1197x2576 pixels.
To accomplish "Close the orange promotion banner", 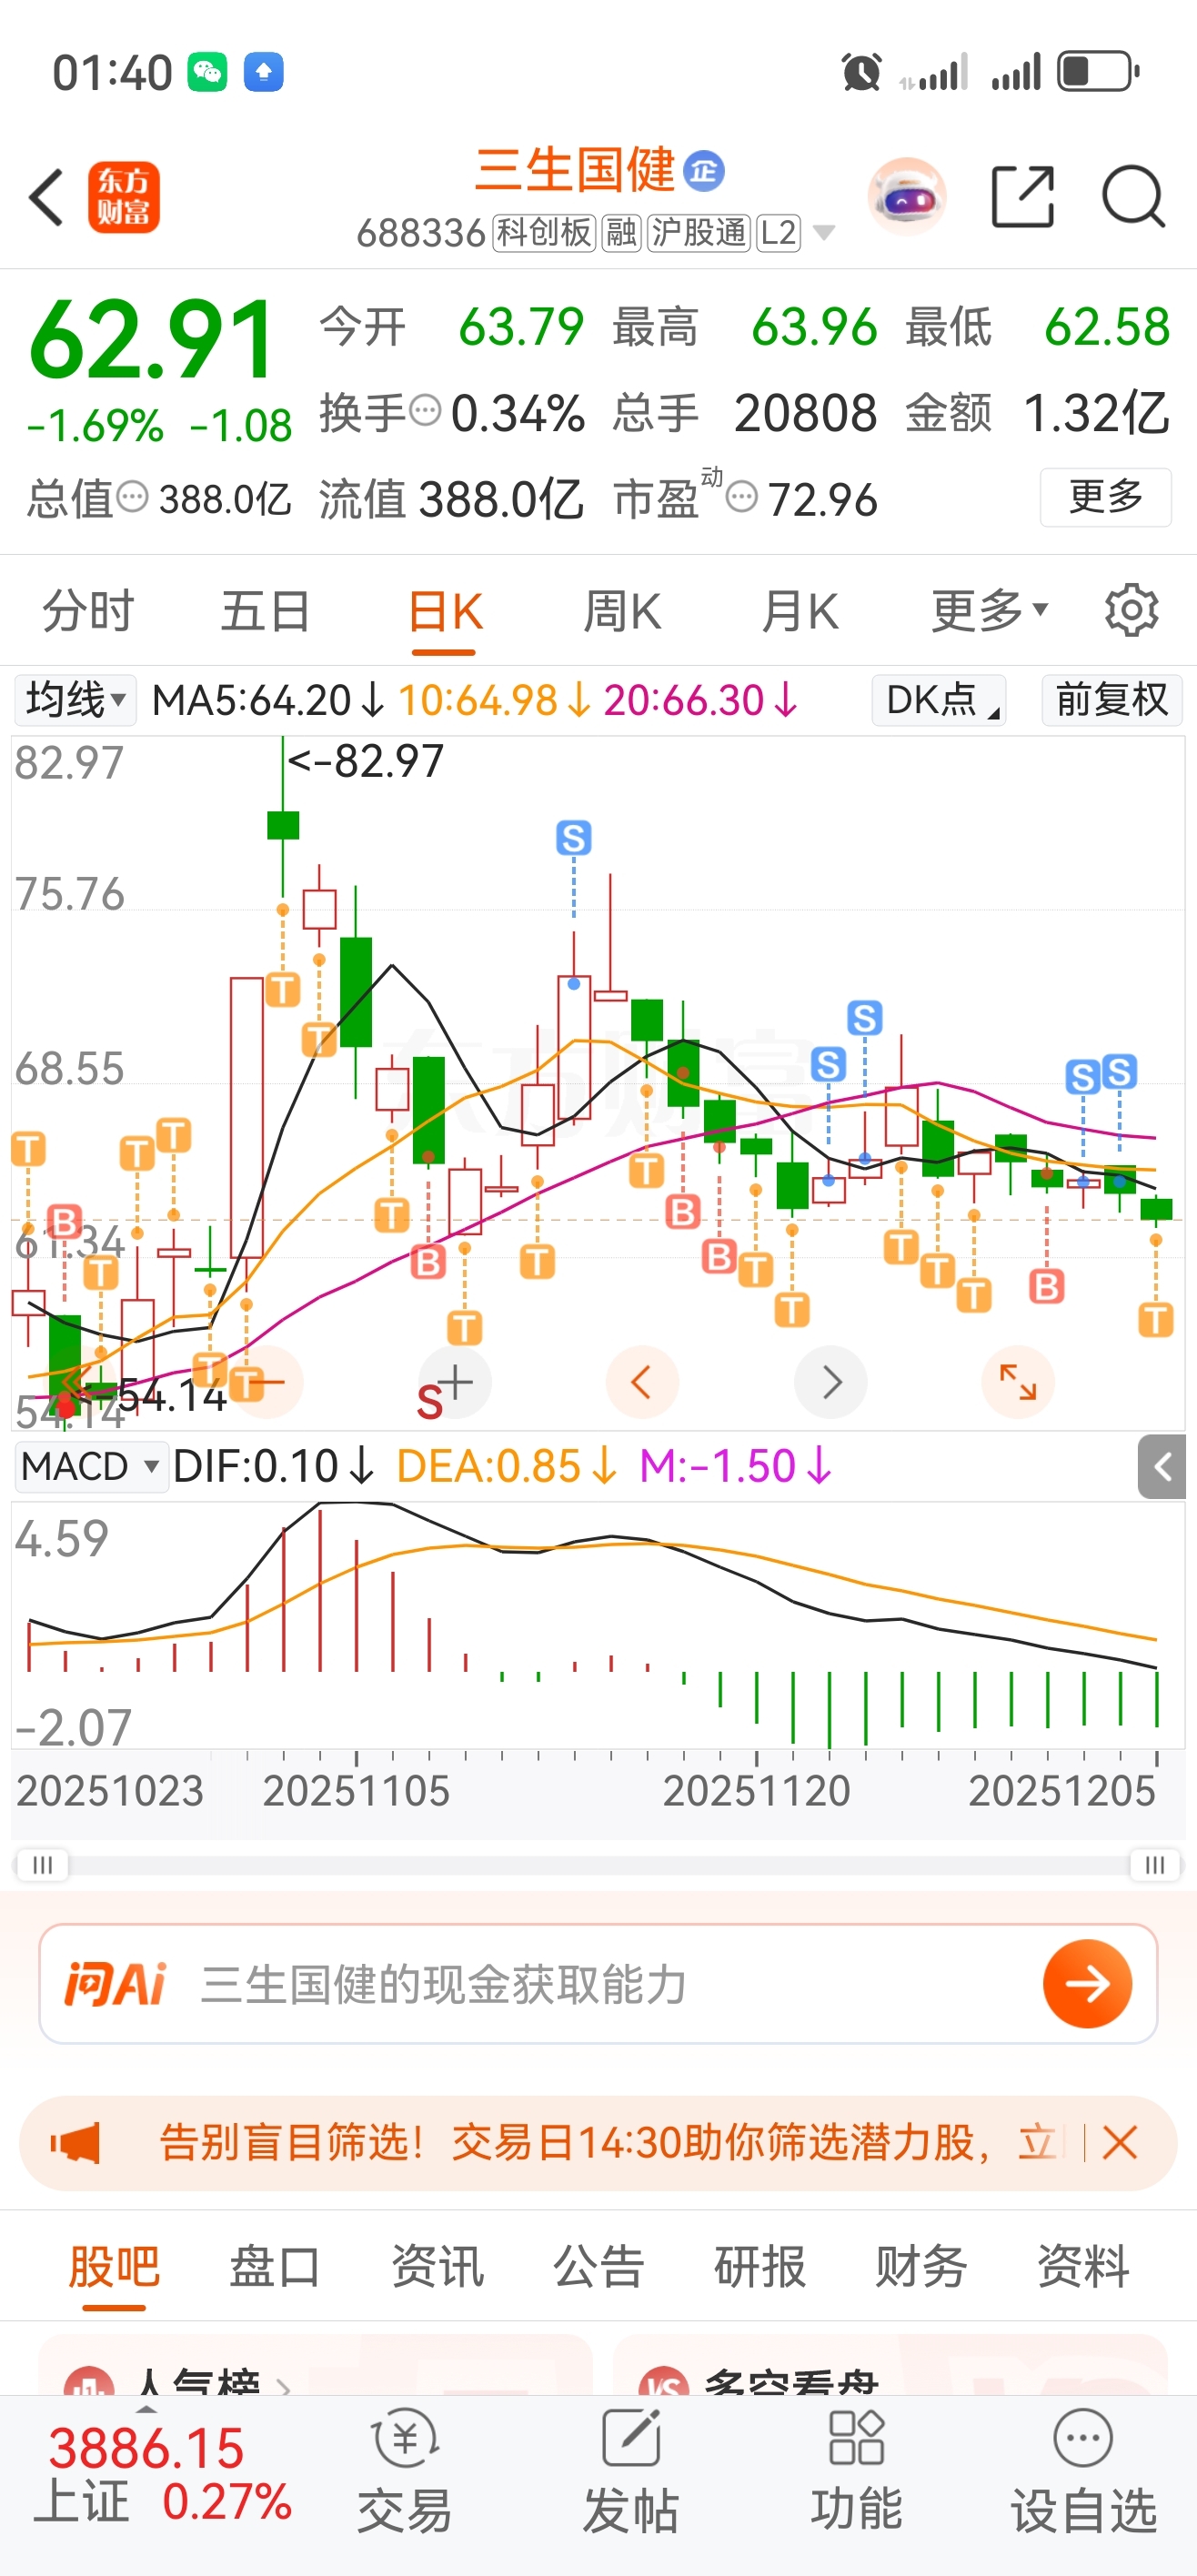I will click(1120, 2143).
